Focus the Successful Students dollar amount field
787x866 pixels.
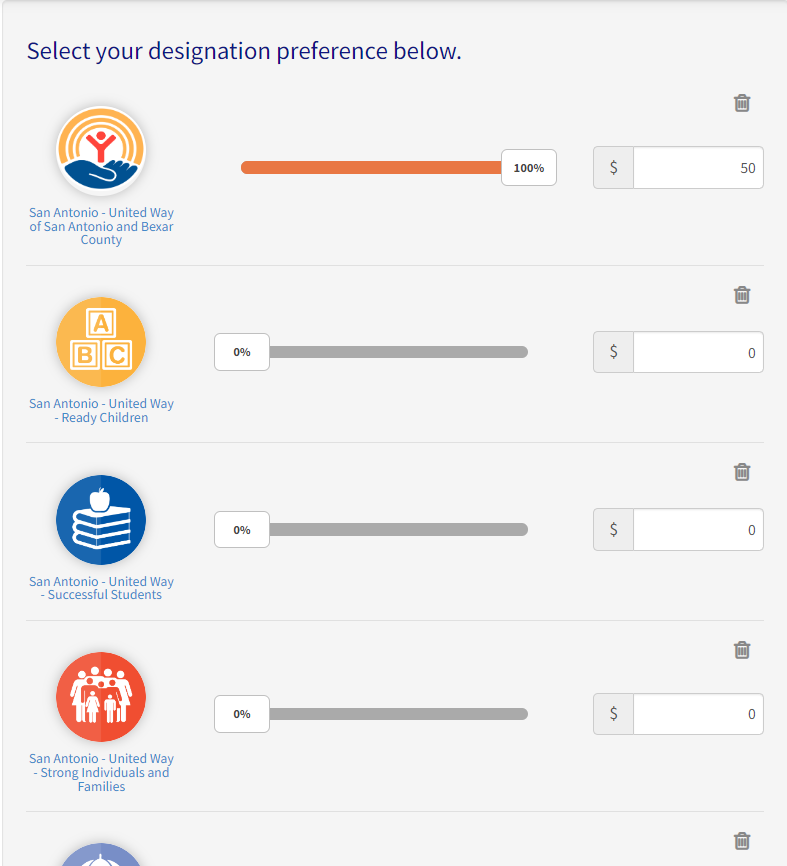tap(697, 530)
